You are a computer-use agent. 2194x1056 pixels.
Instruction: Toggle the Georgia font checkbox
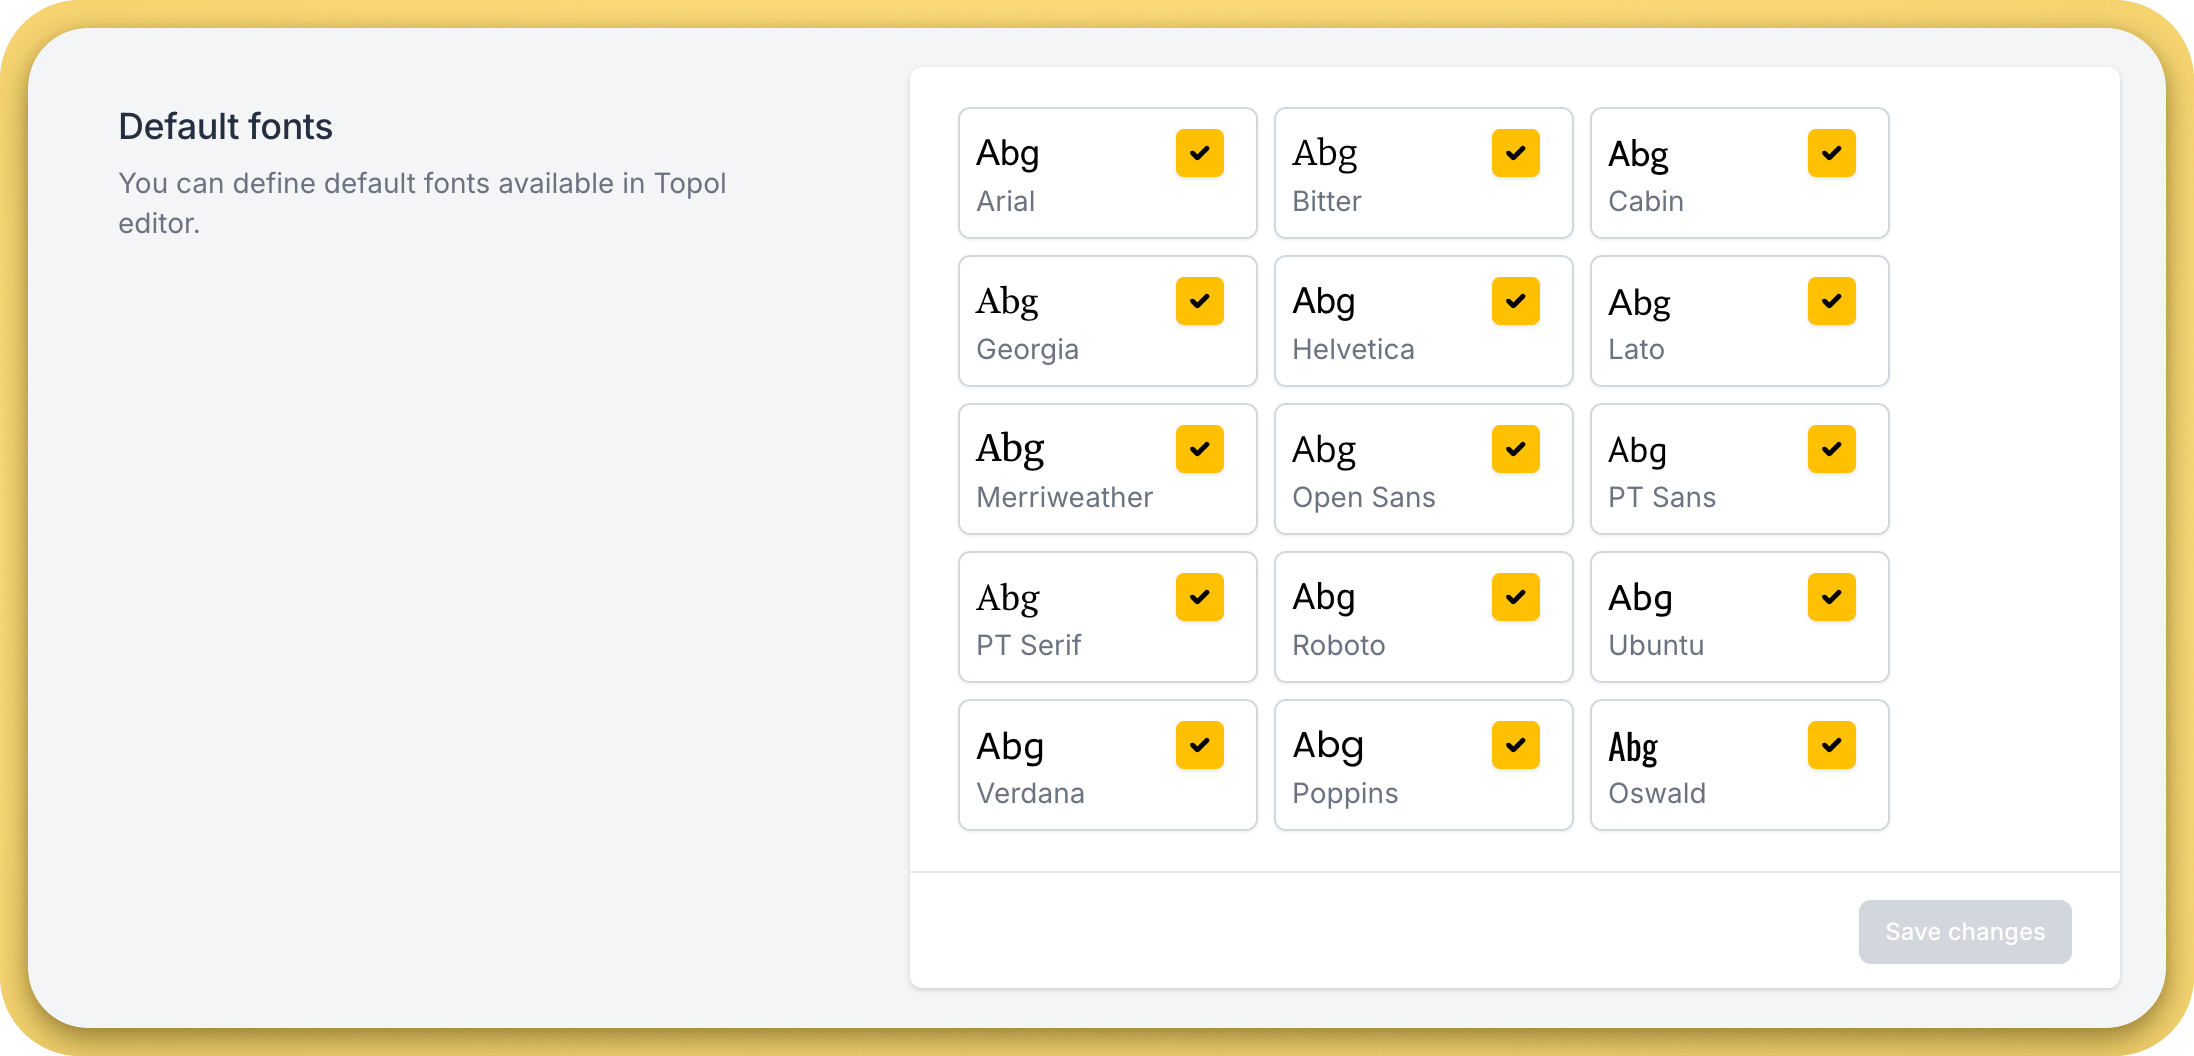[1199, 301]
